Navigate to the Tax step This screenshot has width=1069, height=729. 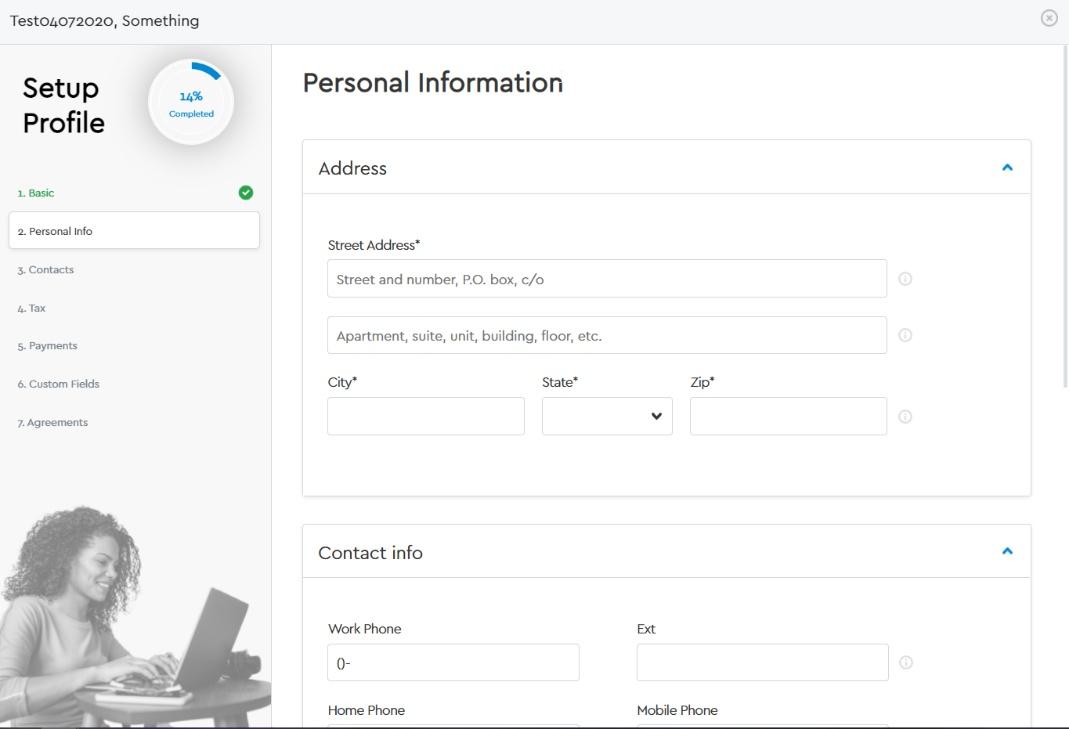32,308
